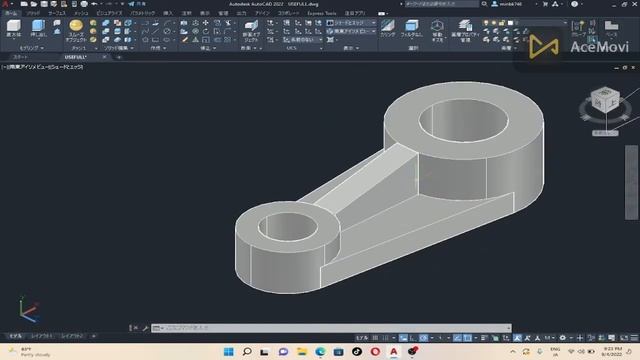Select the Culling tool in Selection panel
Image resolution: width=640 pixels, height=360 pixels.
click(387, 29)
